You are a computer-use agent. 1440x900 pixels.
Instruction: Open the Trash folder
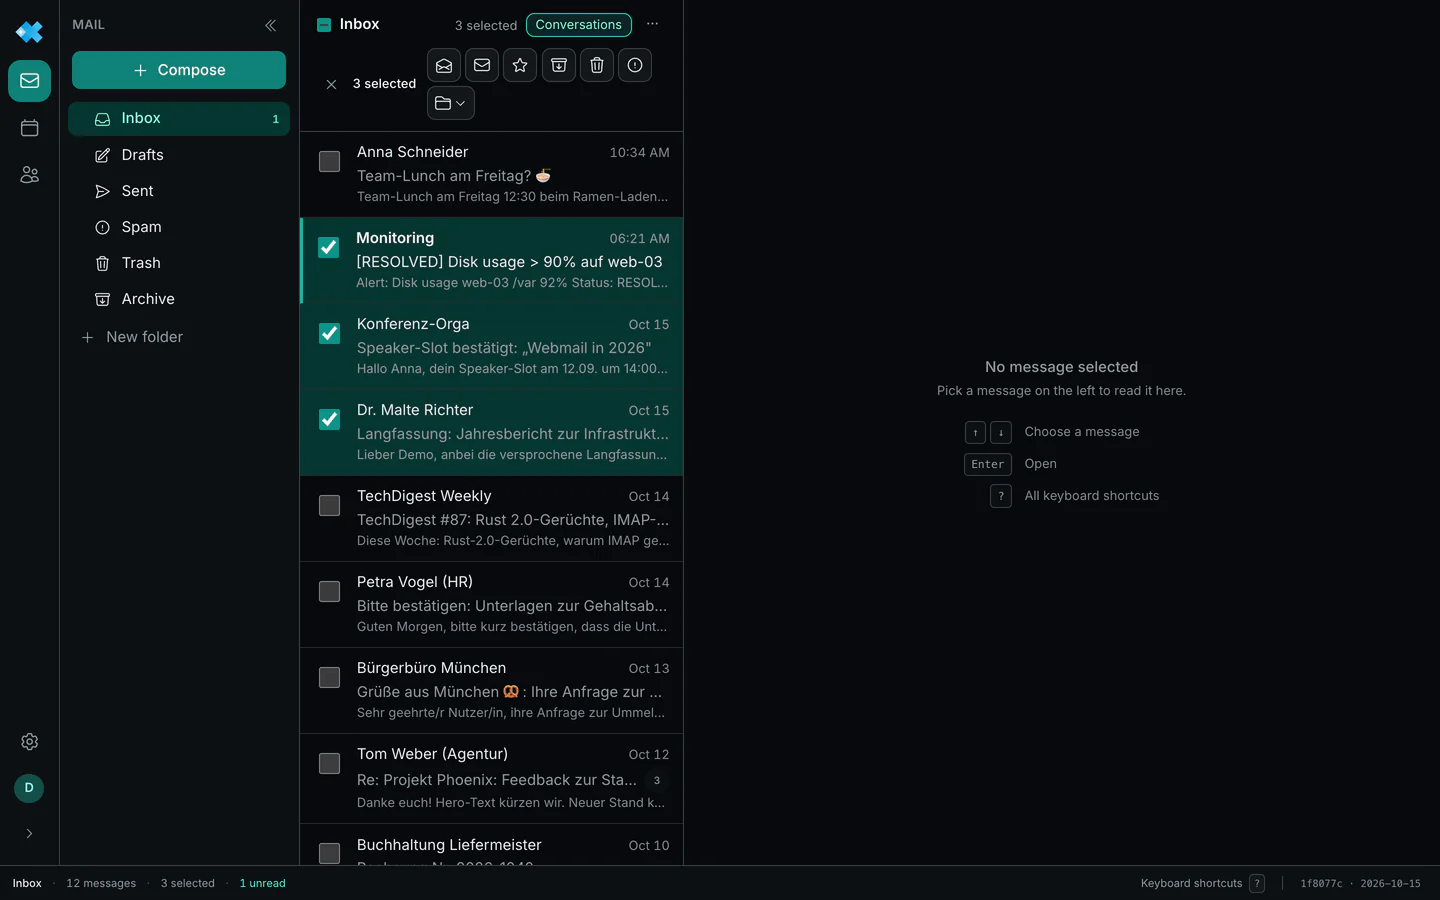pyautogui.click(x=179, y=263)
